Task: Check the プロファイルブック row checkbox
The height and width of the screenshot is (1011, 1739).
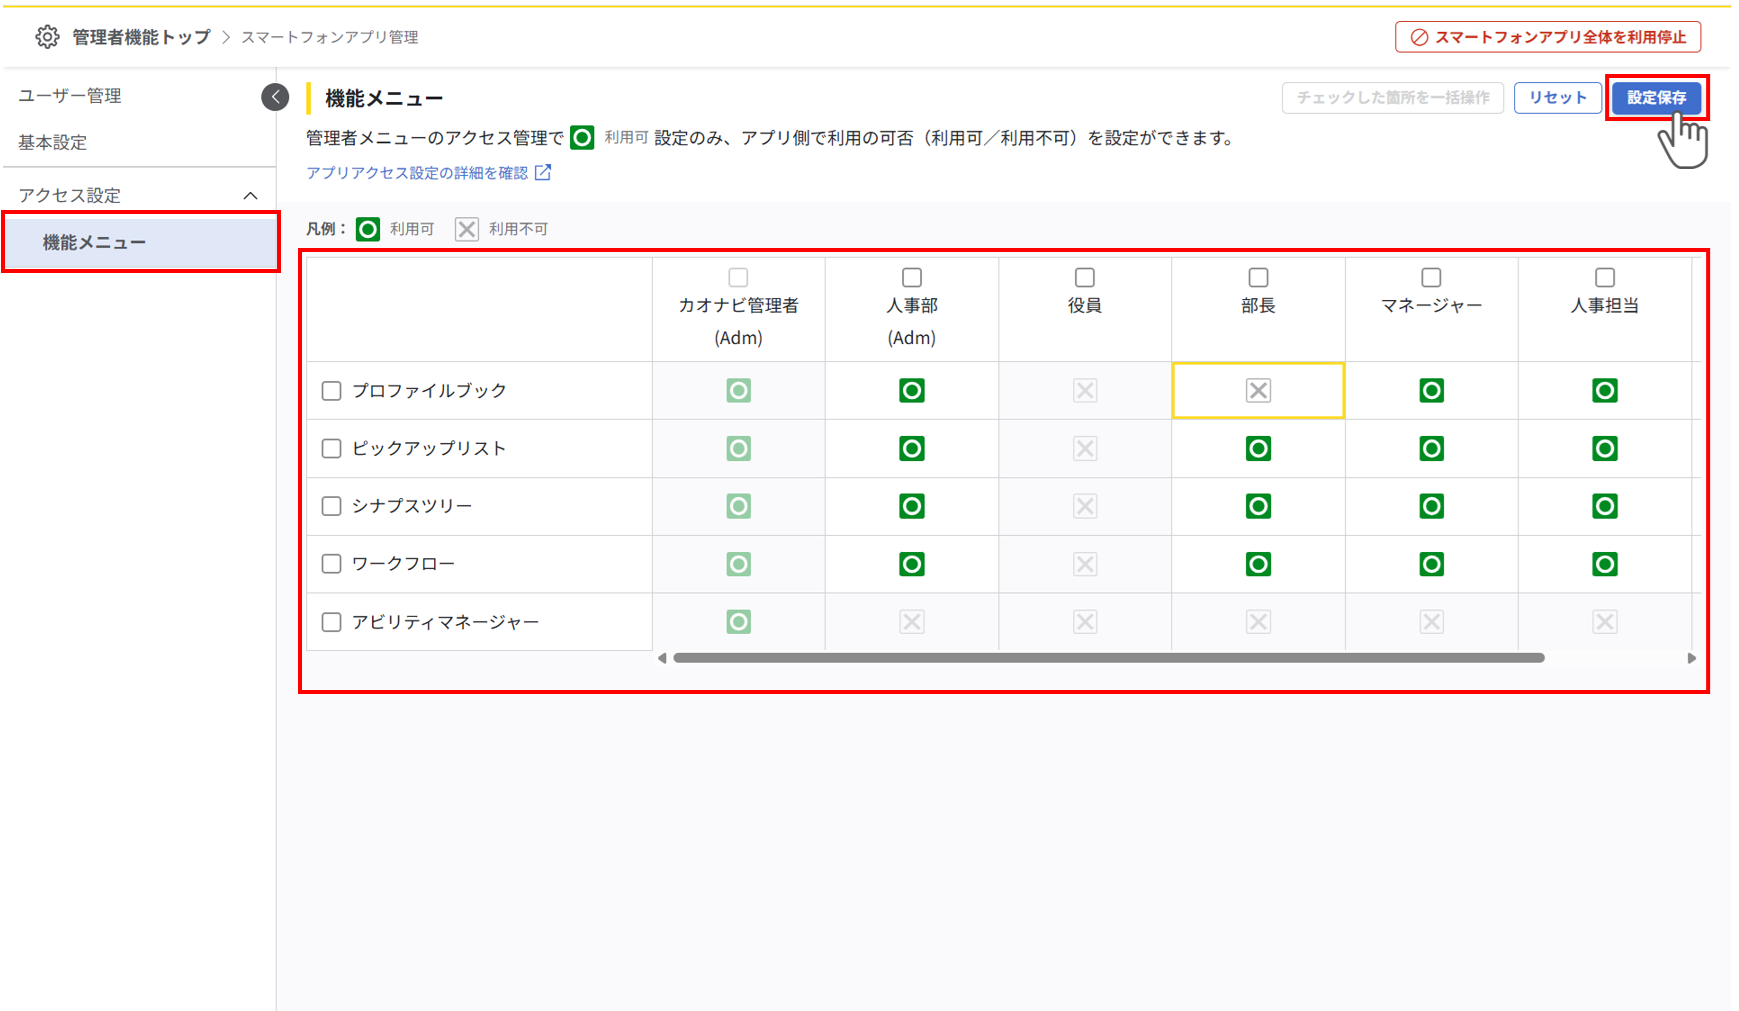Action: click(331, 390)
